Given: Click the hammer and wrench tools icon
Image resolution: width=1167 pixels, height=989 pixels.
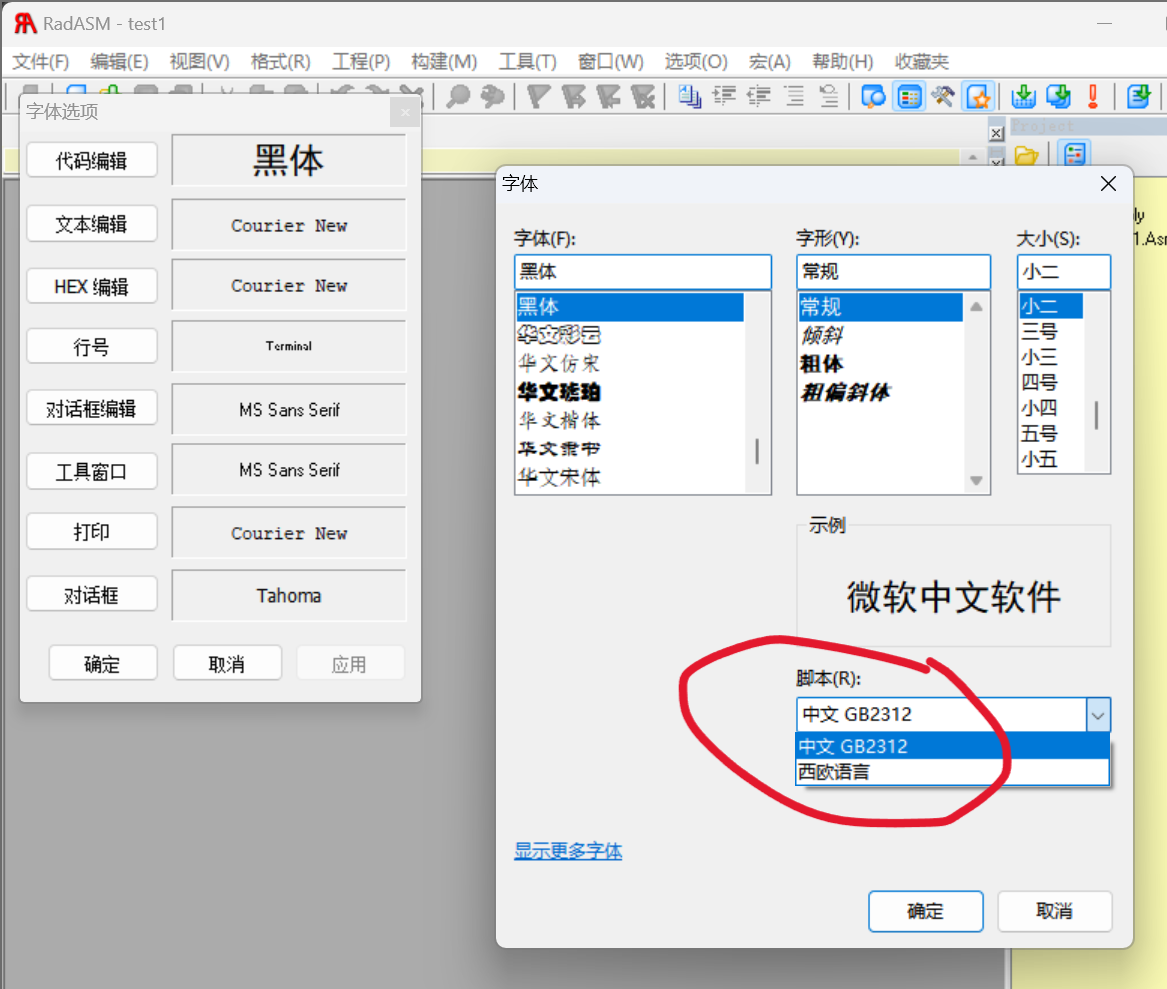Looking at the screenshot, I should point(943,96).
